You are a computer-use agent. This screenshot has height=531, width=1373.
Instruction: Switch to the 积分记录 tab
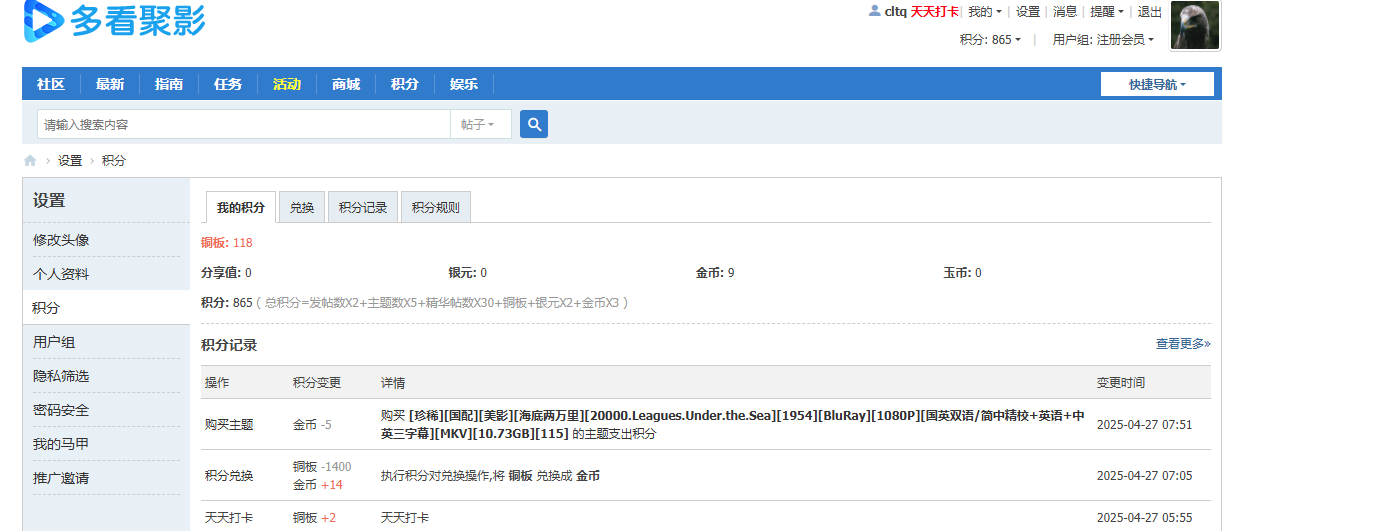(363, 208)
